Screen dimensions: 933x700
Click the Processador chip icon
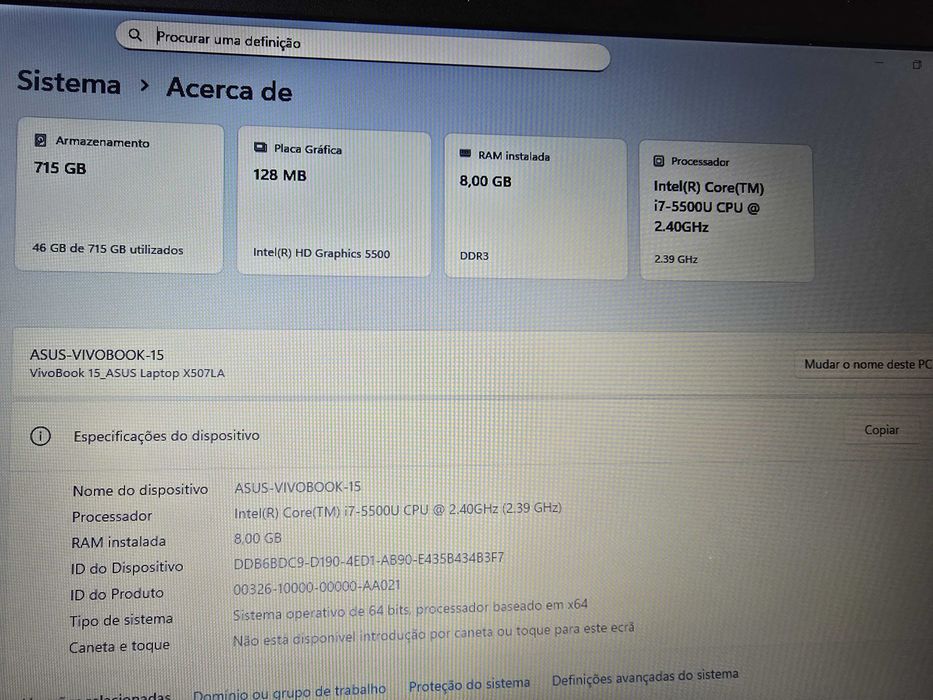coord(659,161)
